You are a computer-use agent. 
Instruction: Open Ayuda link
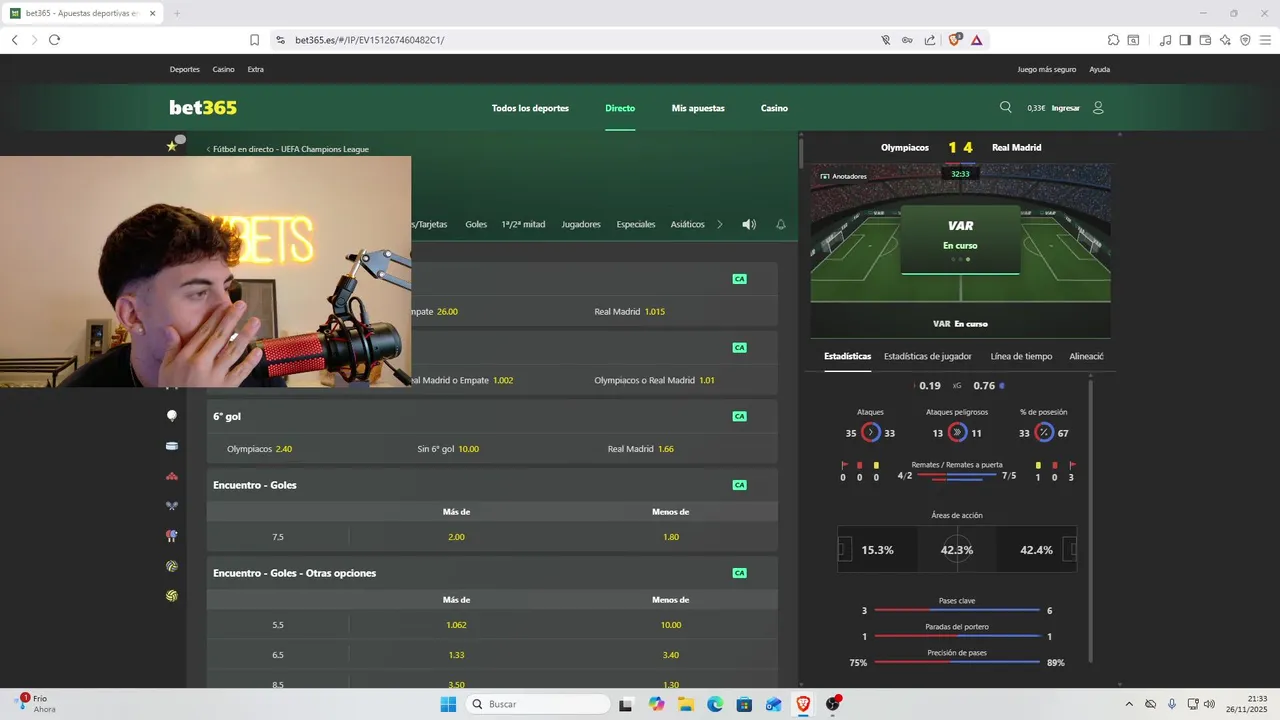[1099, 70]
